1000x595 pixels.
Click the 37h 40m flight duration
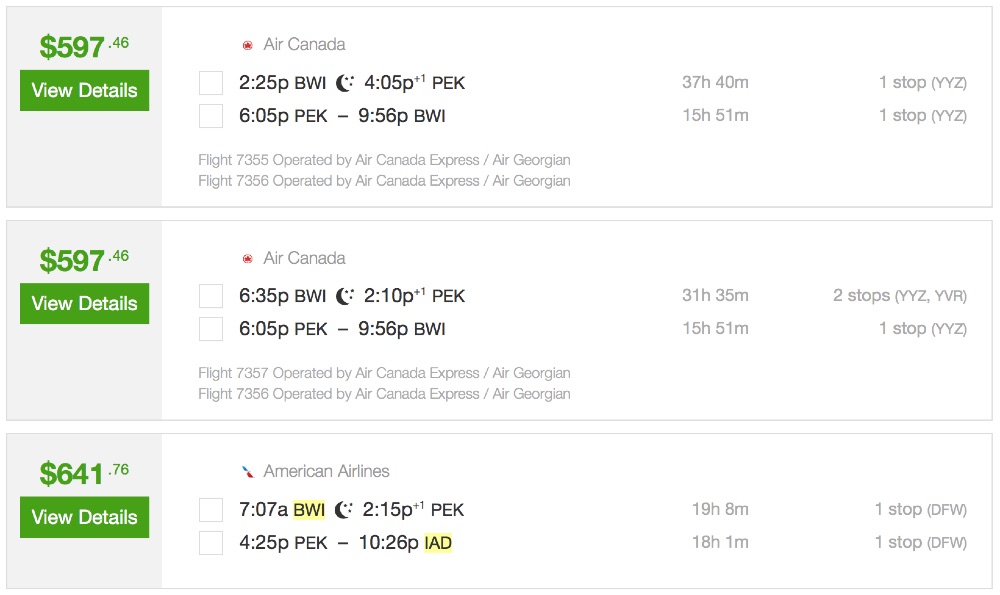pyautogui.click(x=715, y=83)
